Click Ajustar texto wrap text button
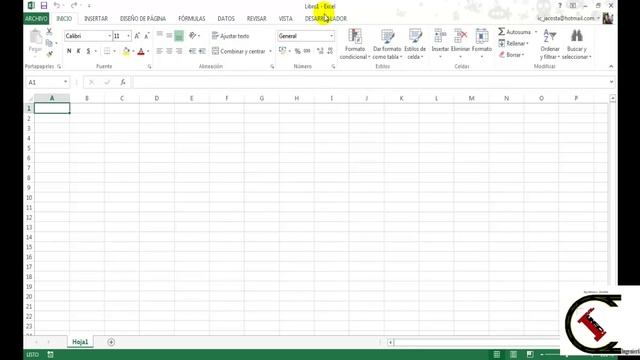 (231, 36)
